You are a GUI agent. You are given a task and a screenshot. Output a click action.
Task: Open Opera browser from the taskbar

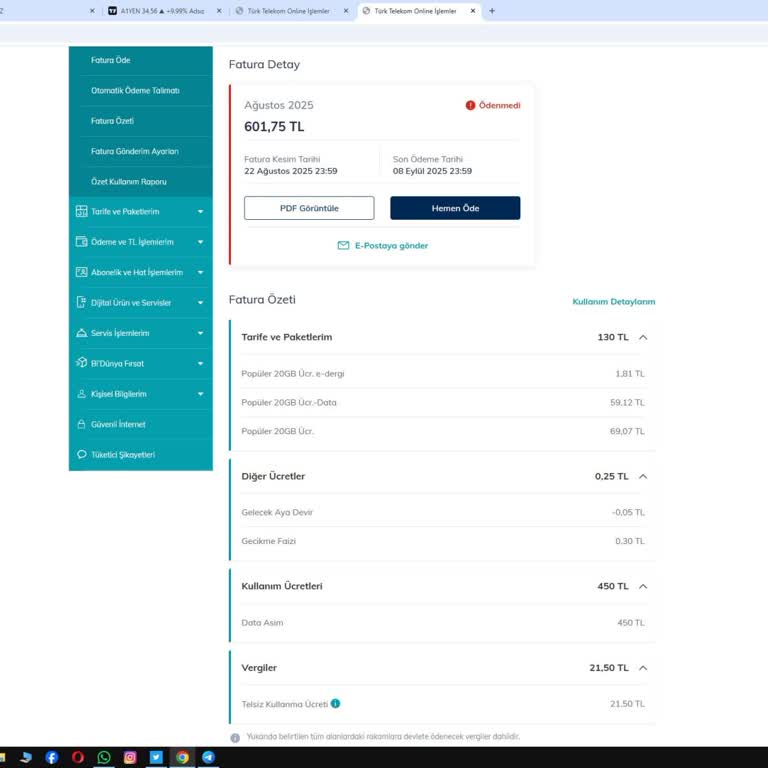tap(78, 757)
